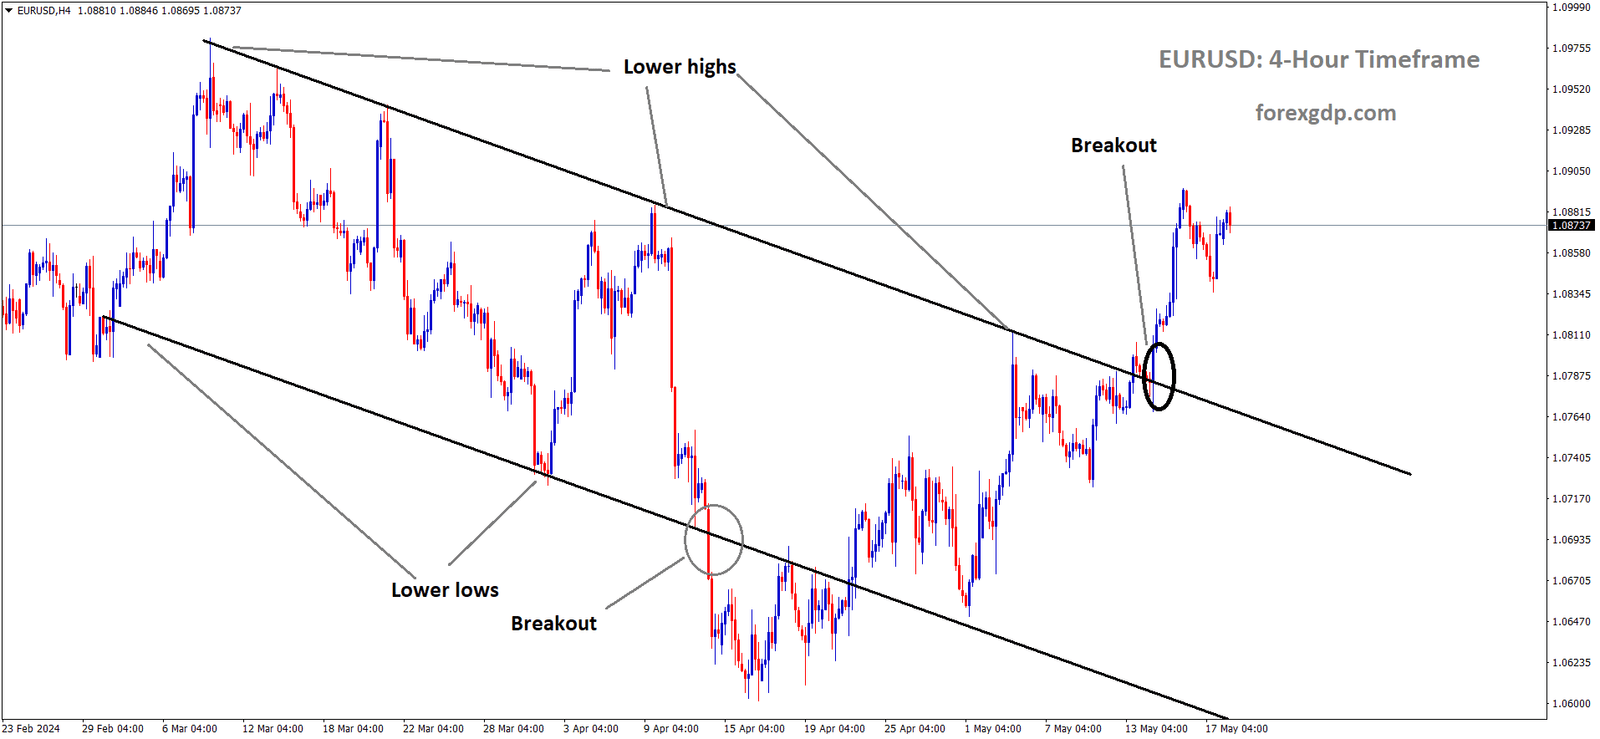Click the 1.09520 price axis label
Image resolution: width=1600 pixels, height=739 pixels.
click(1571, 89)
